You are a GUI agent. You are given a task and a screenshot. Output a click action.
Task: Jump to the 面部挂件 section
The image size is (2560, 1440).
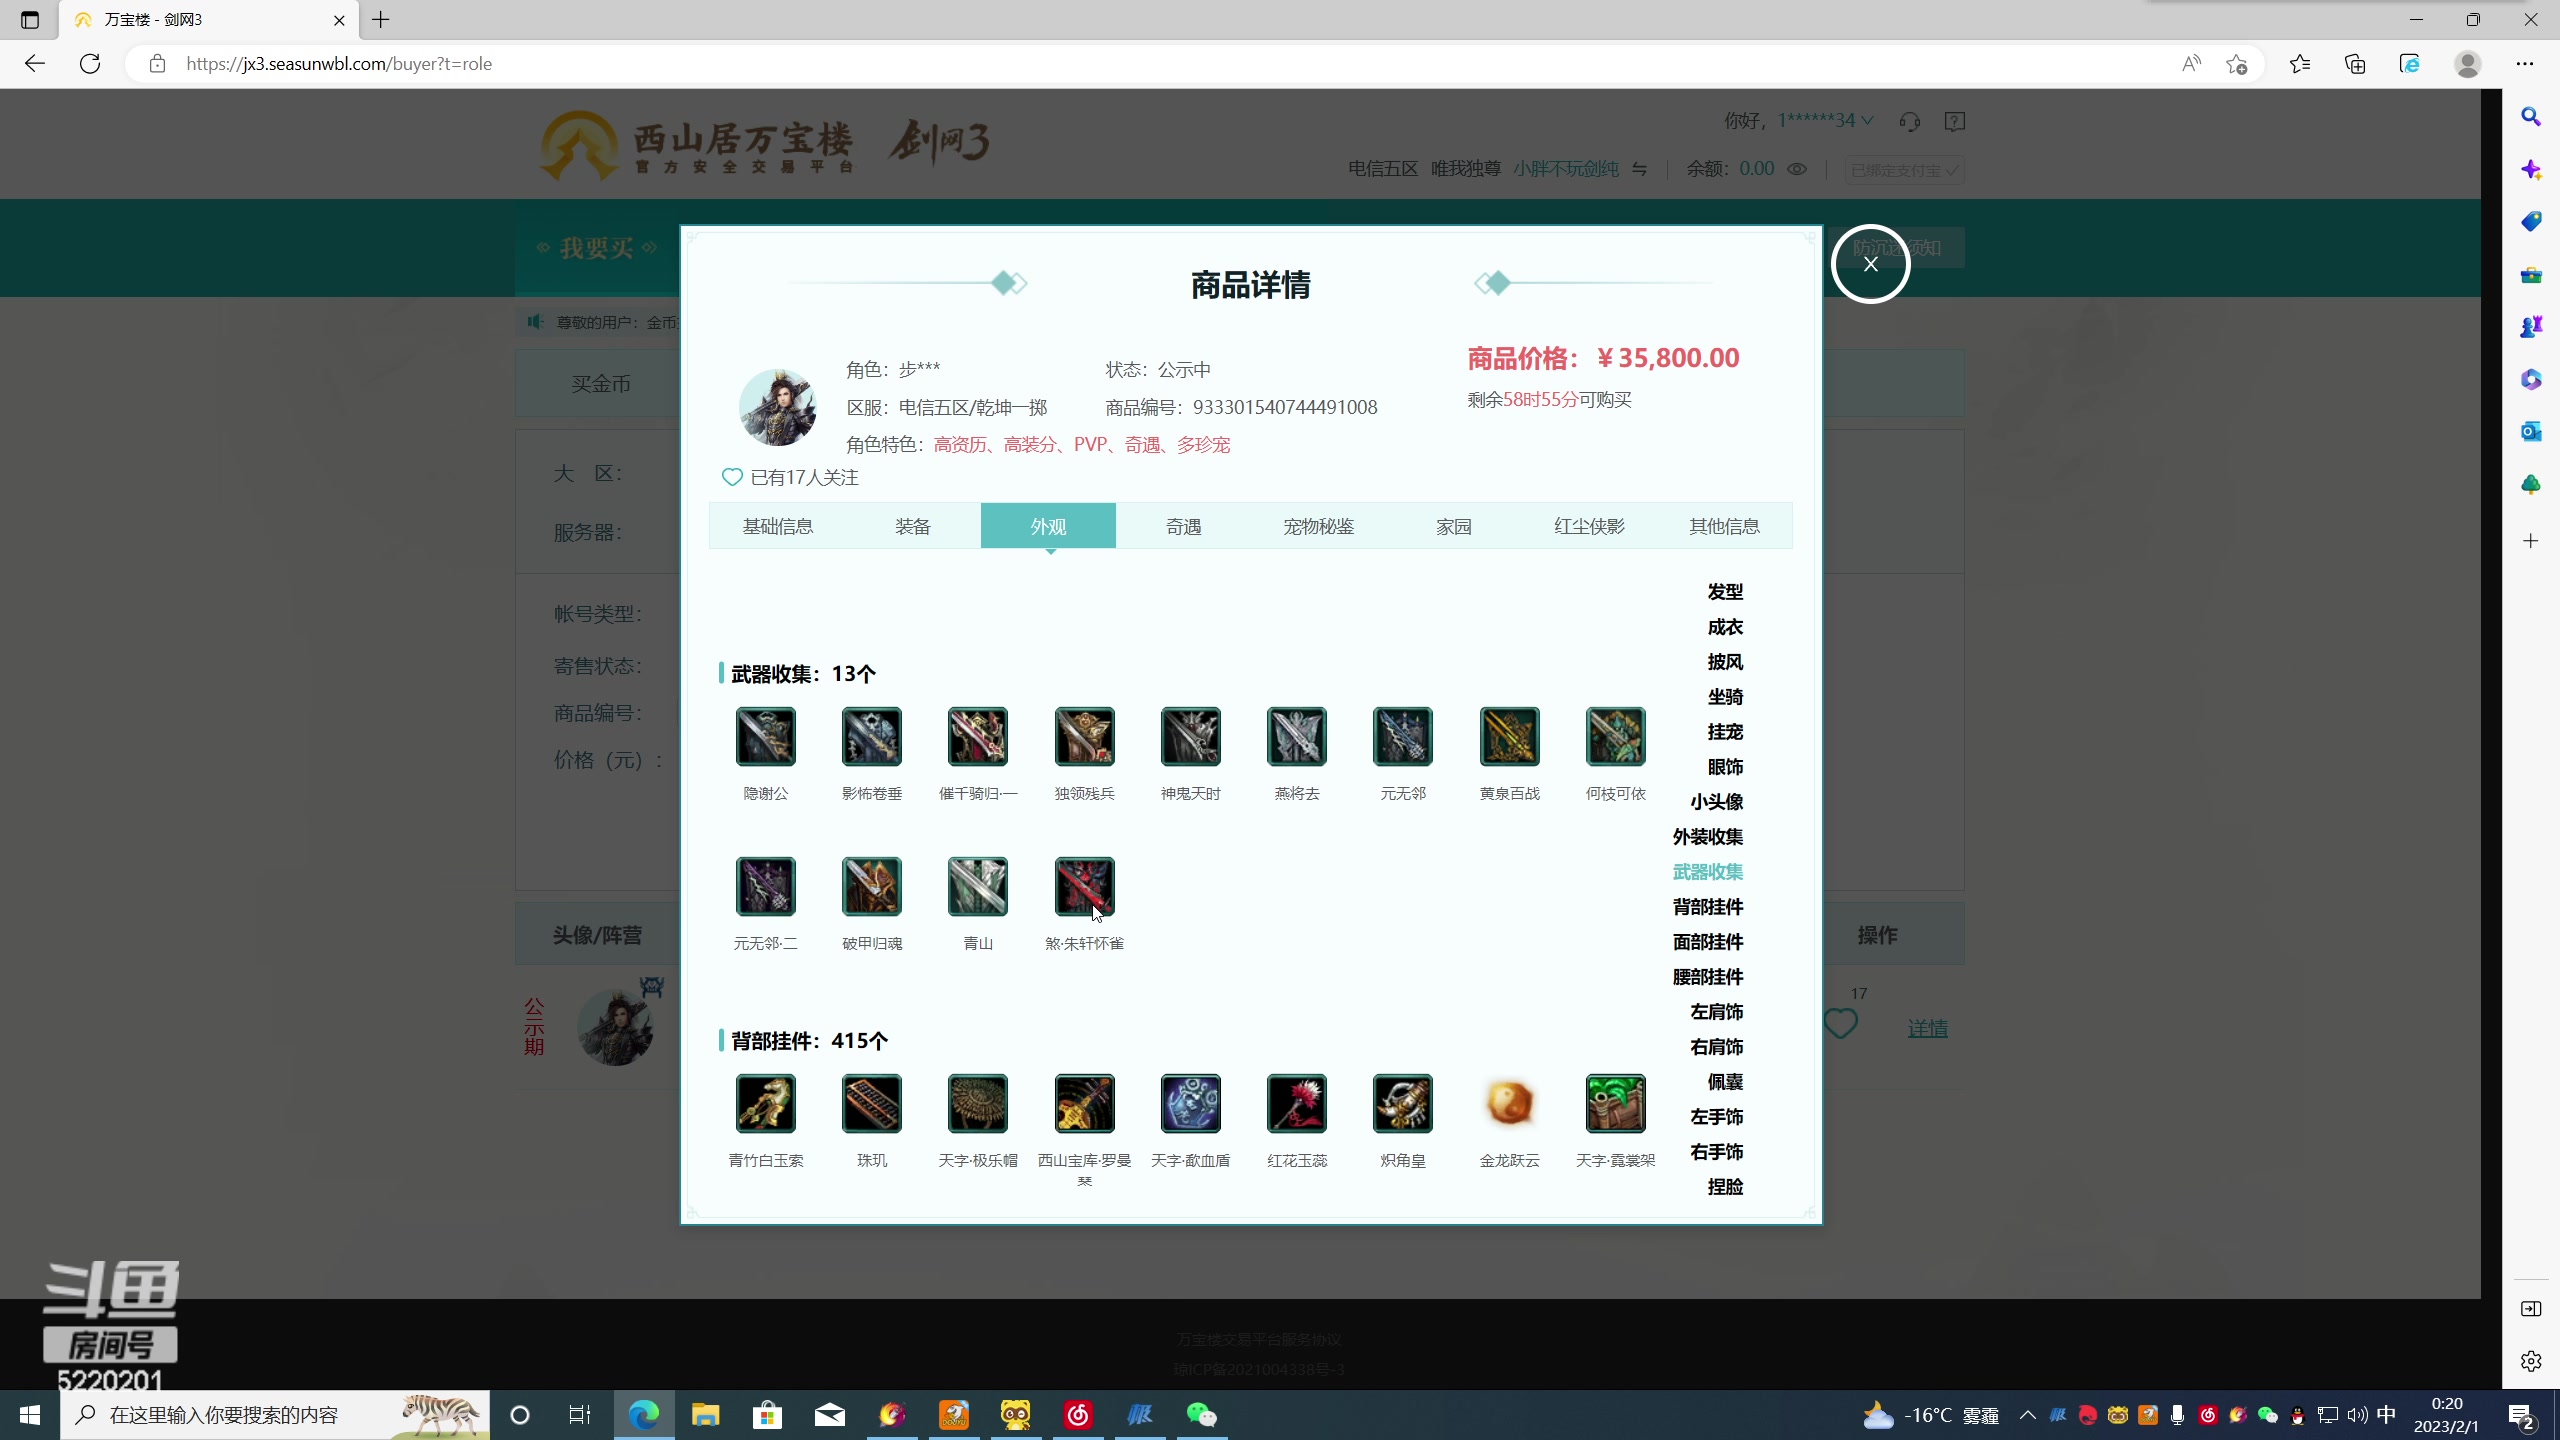1708,942
